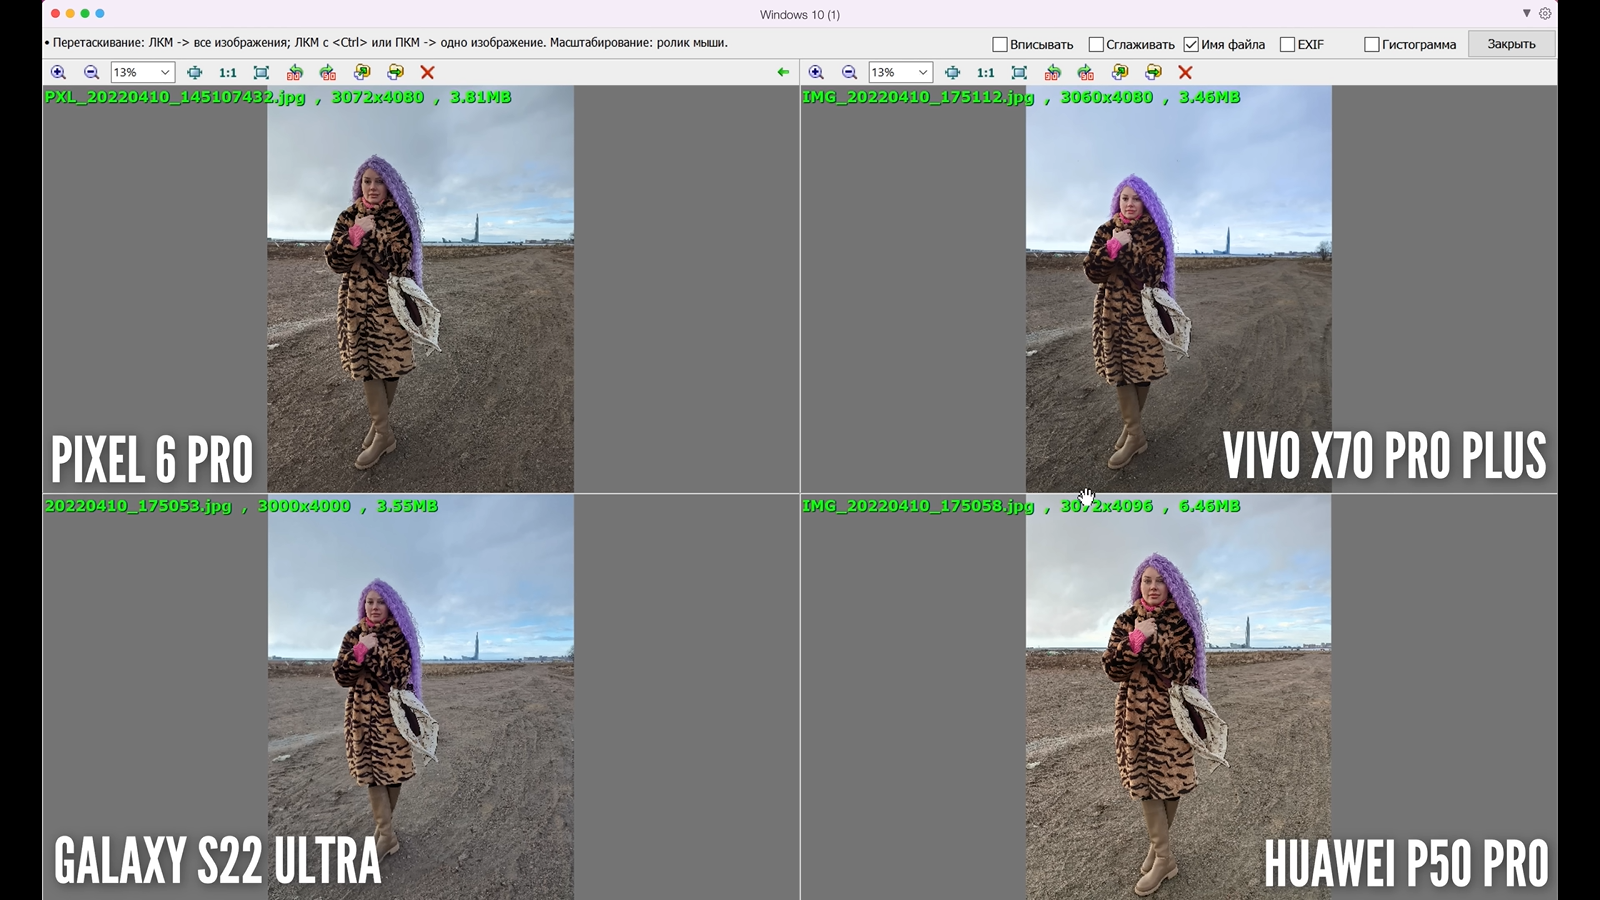This screenshot has width=1600, height=900.
Task: Rotate right pane image 90° clockwise
Action: (x=1086, y=72)
